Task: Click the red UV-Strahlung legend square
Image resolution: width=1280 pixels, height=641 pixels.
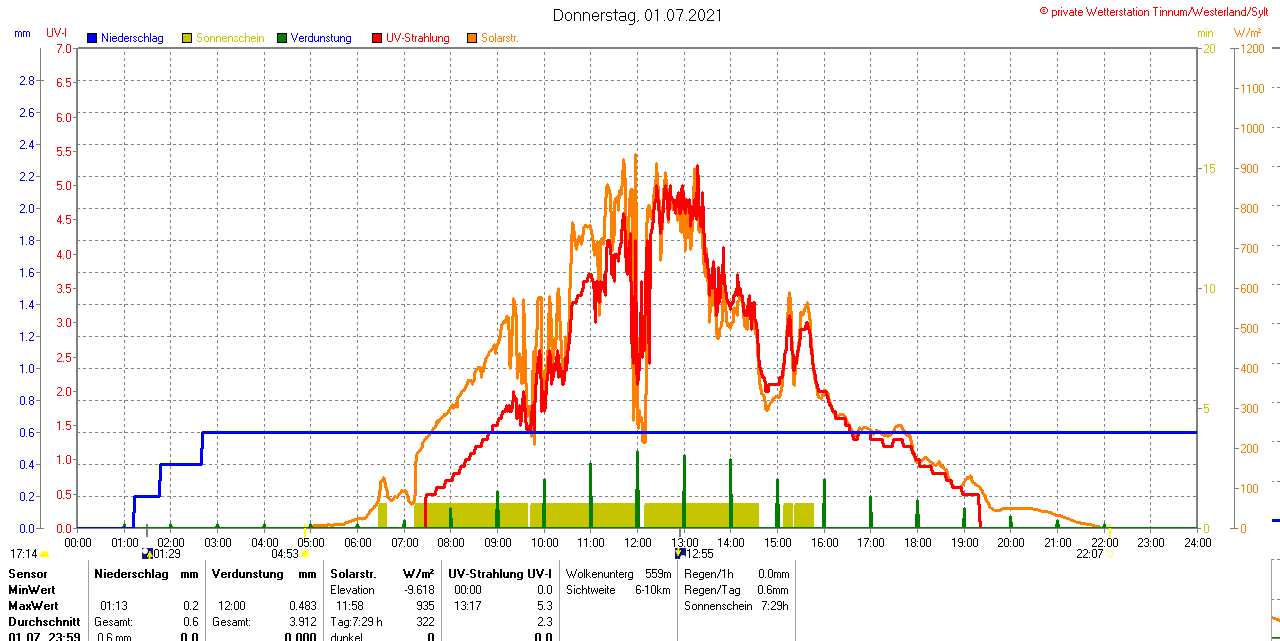Action: coord(377,38)
